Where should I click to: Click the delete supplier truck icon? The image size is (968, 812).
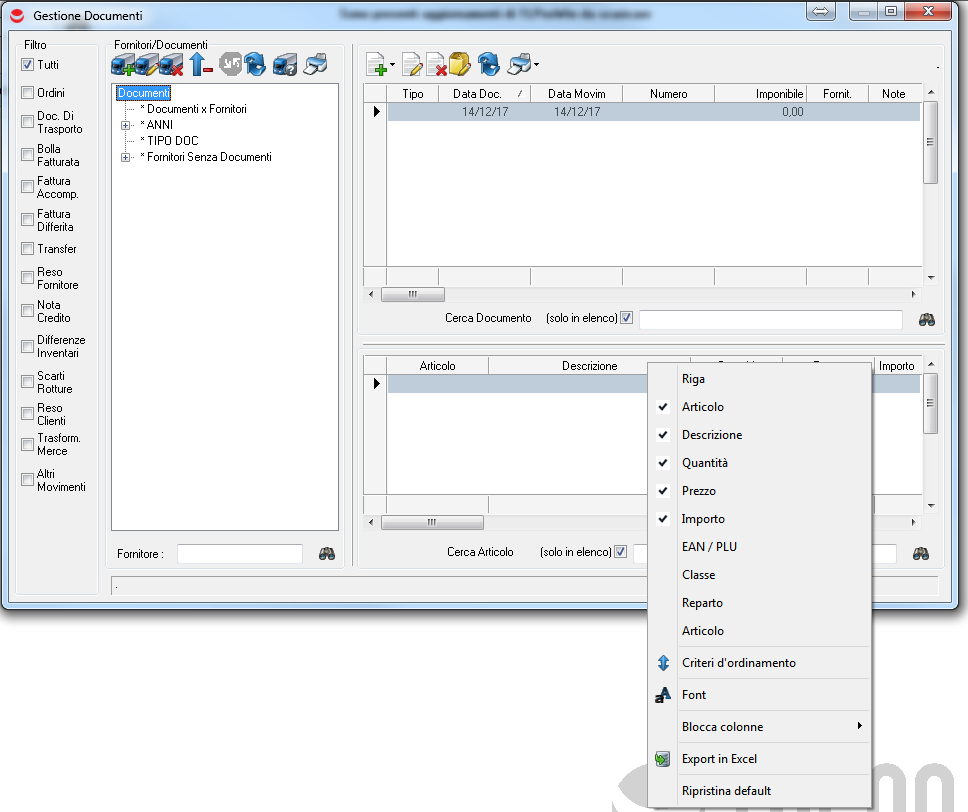[x=172, y=66]
